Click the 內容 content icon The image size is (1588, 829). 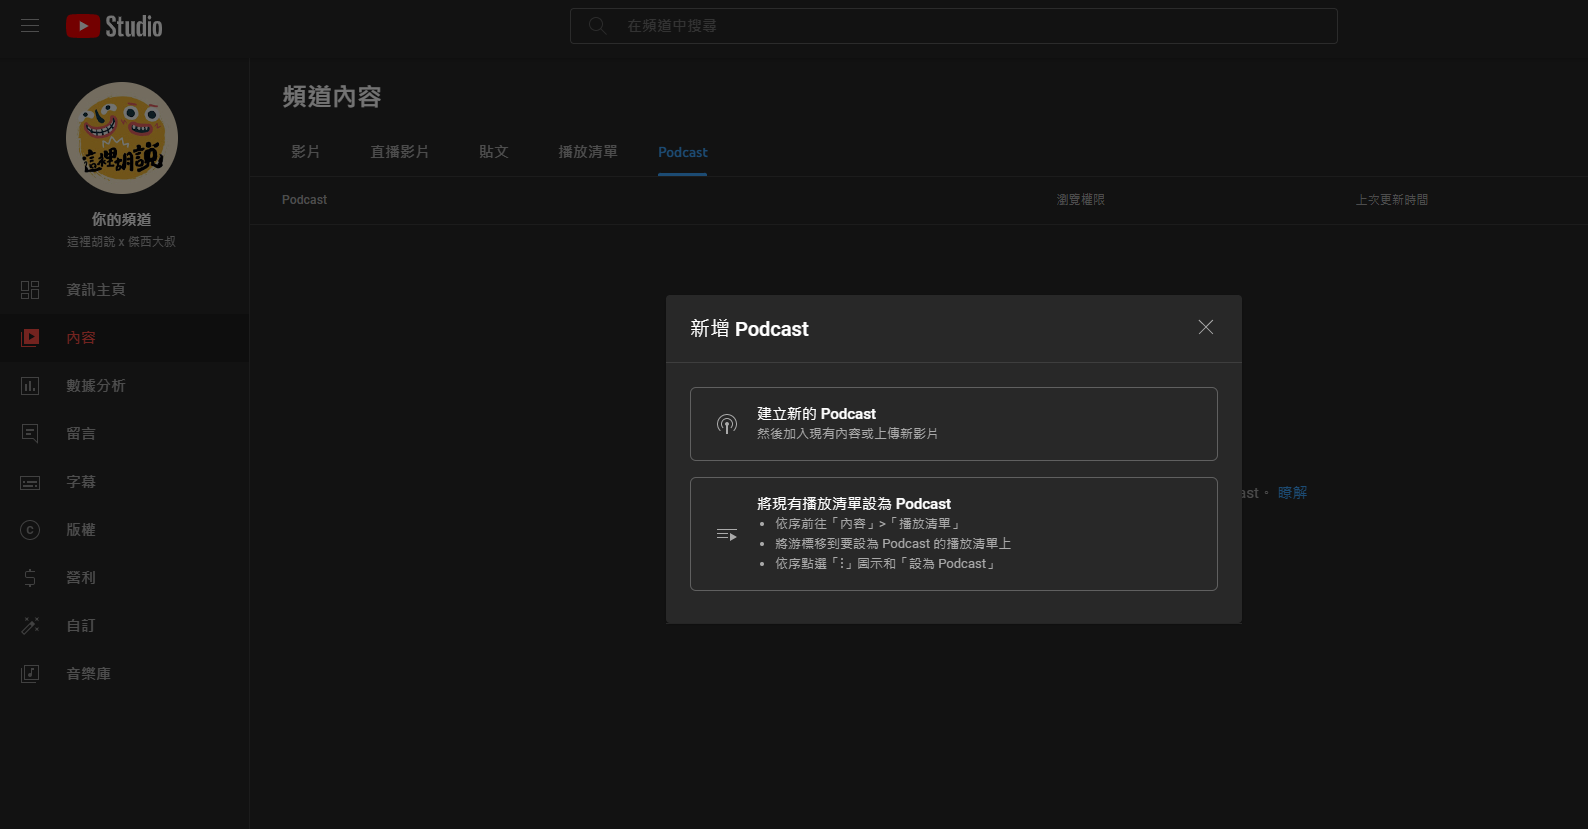pyautogui.click(x=30, y=338)
